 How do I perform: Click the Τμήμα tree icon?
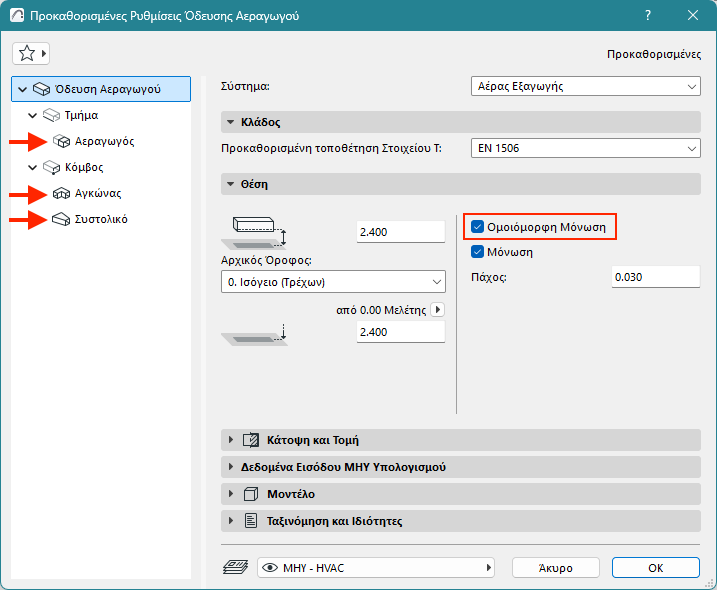[51, 115]
